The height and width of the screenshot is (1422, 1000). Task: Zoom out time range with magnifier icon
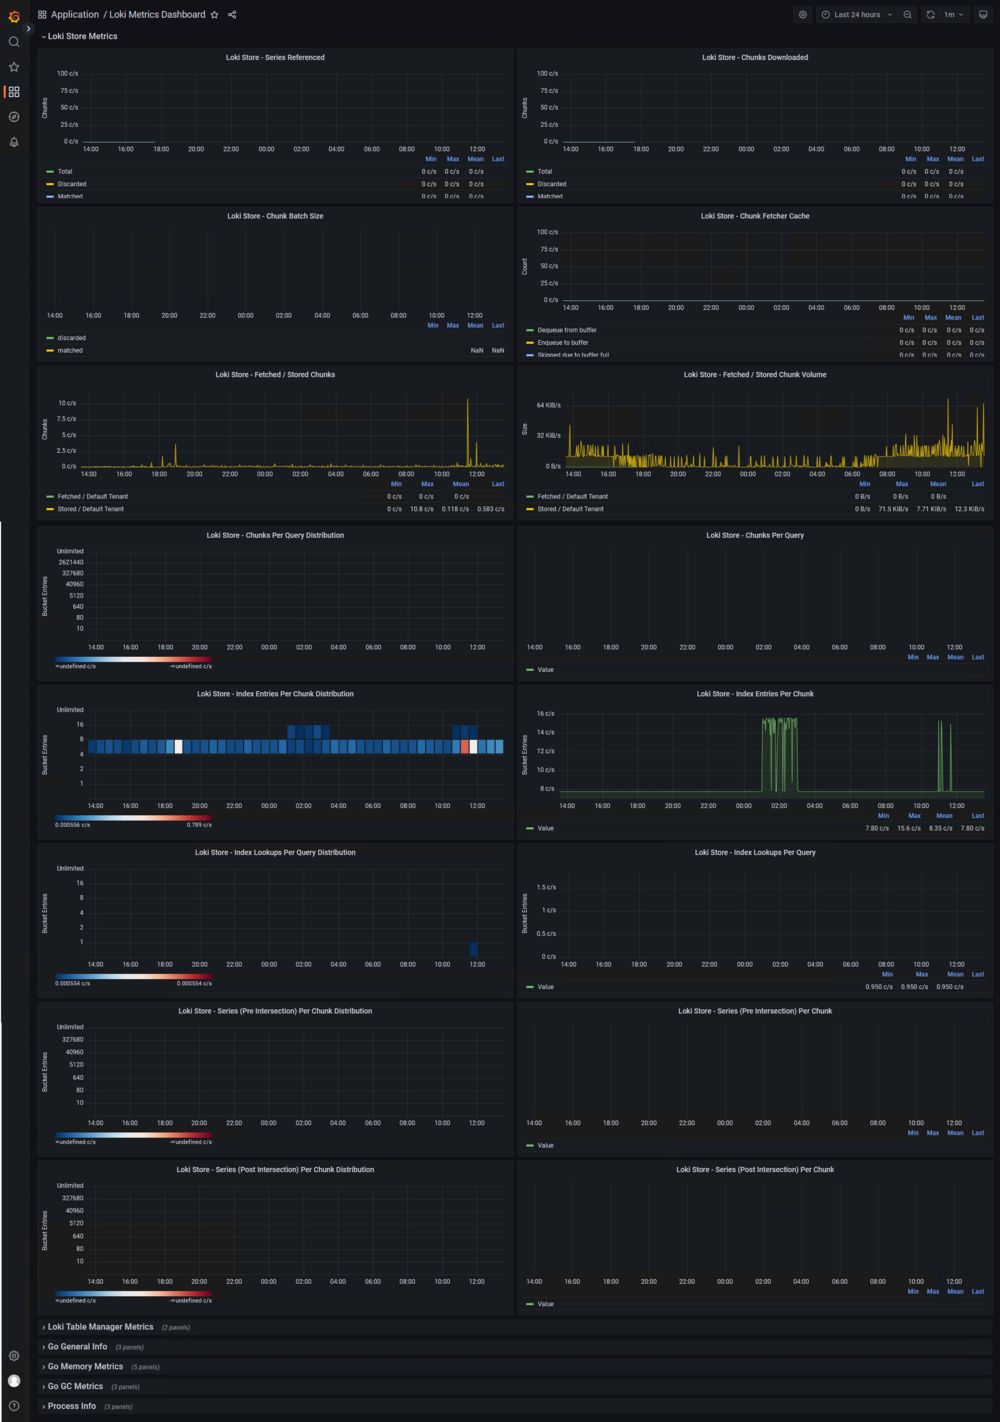[x=907, y=15]
